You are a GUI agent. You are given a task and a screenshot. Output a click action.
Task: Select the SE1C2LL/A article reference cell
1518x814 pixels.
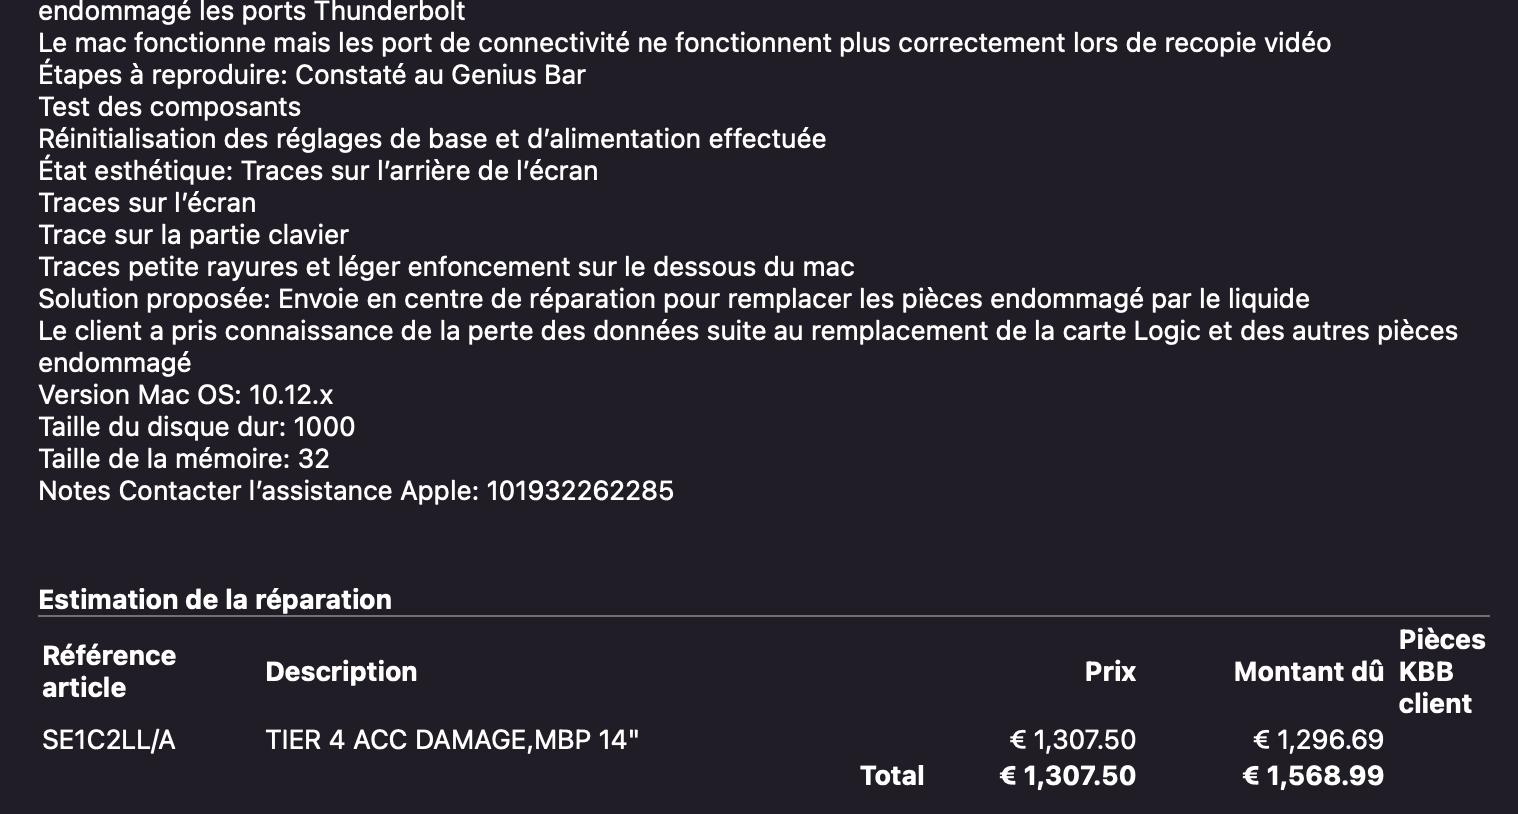(x=109, y=740)
